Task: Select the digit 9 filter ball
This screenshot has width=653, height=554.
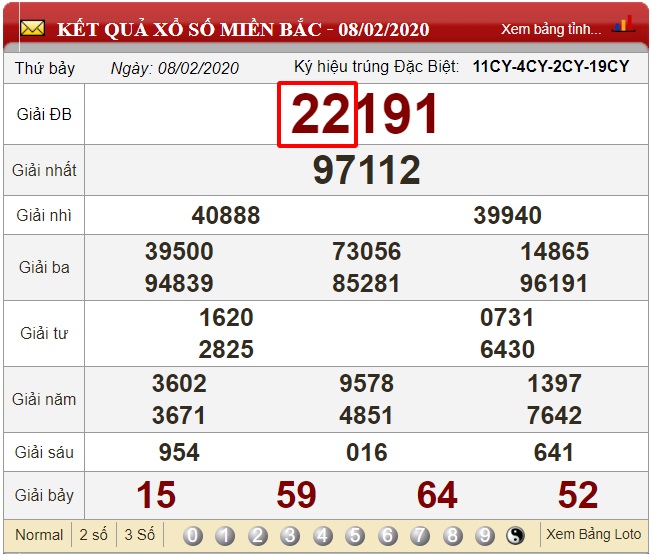Action: point(484,535)
